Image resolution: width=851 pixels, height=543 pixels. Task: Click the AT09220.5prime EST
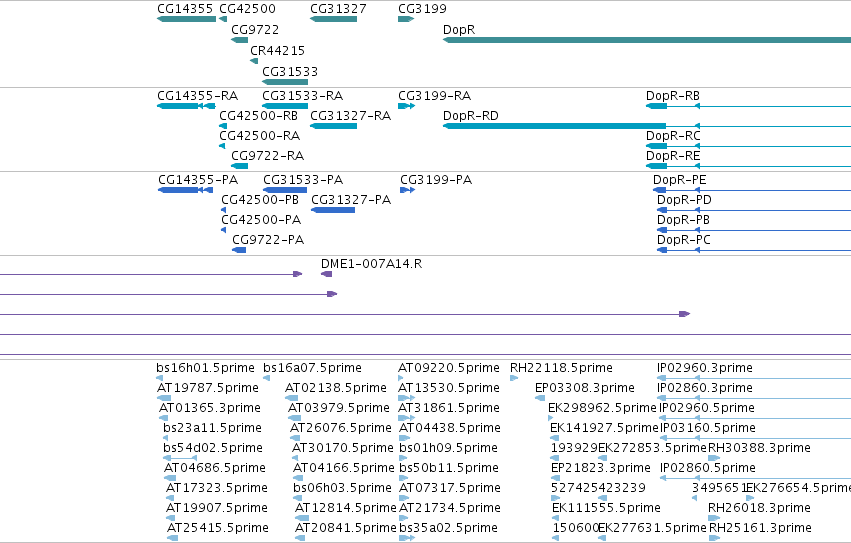[401, 378]
